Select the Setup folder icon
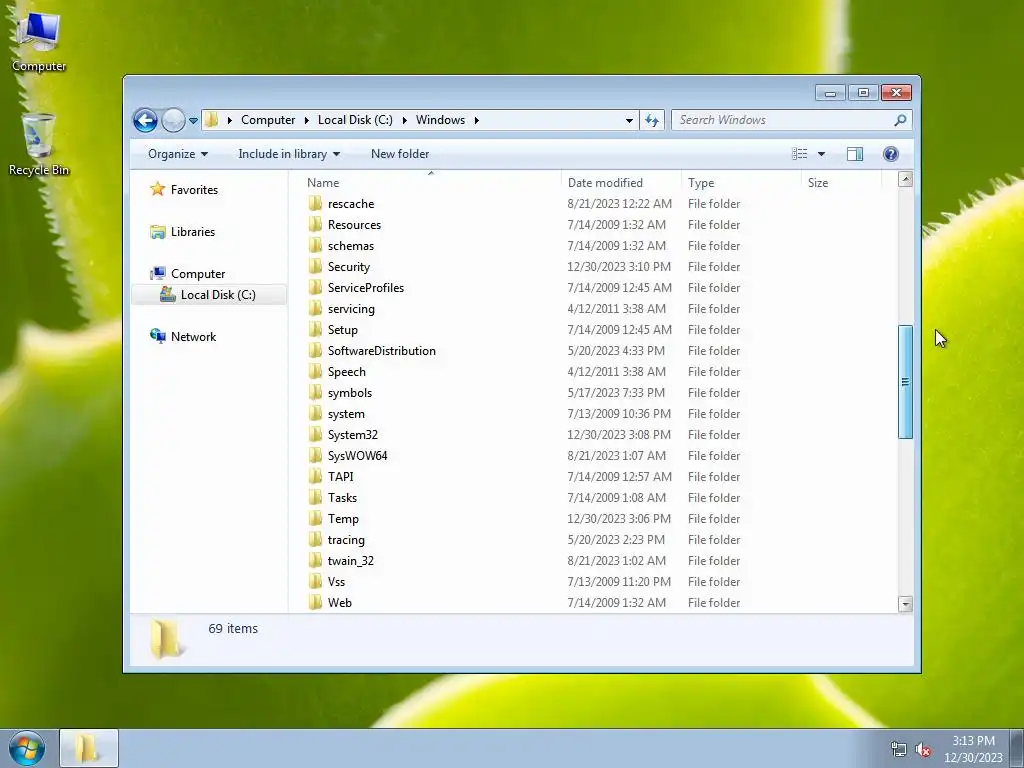 tap(315, 330)
